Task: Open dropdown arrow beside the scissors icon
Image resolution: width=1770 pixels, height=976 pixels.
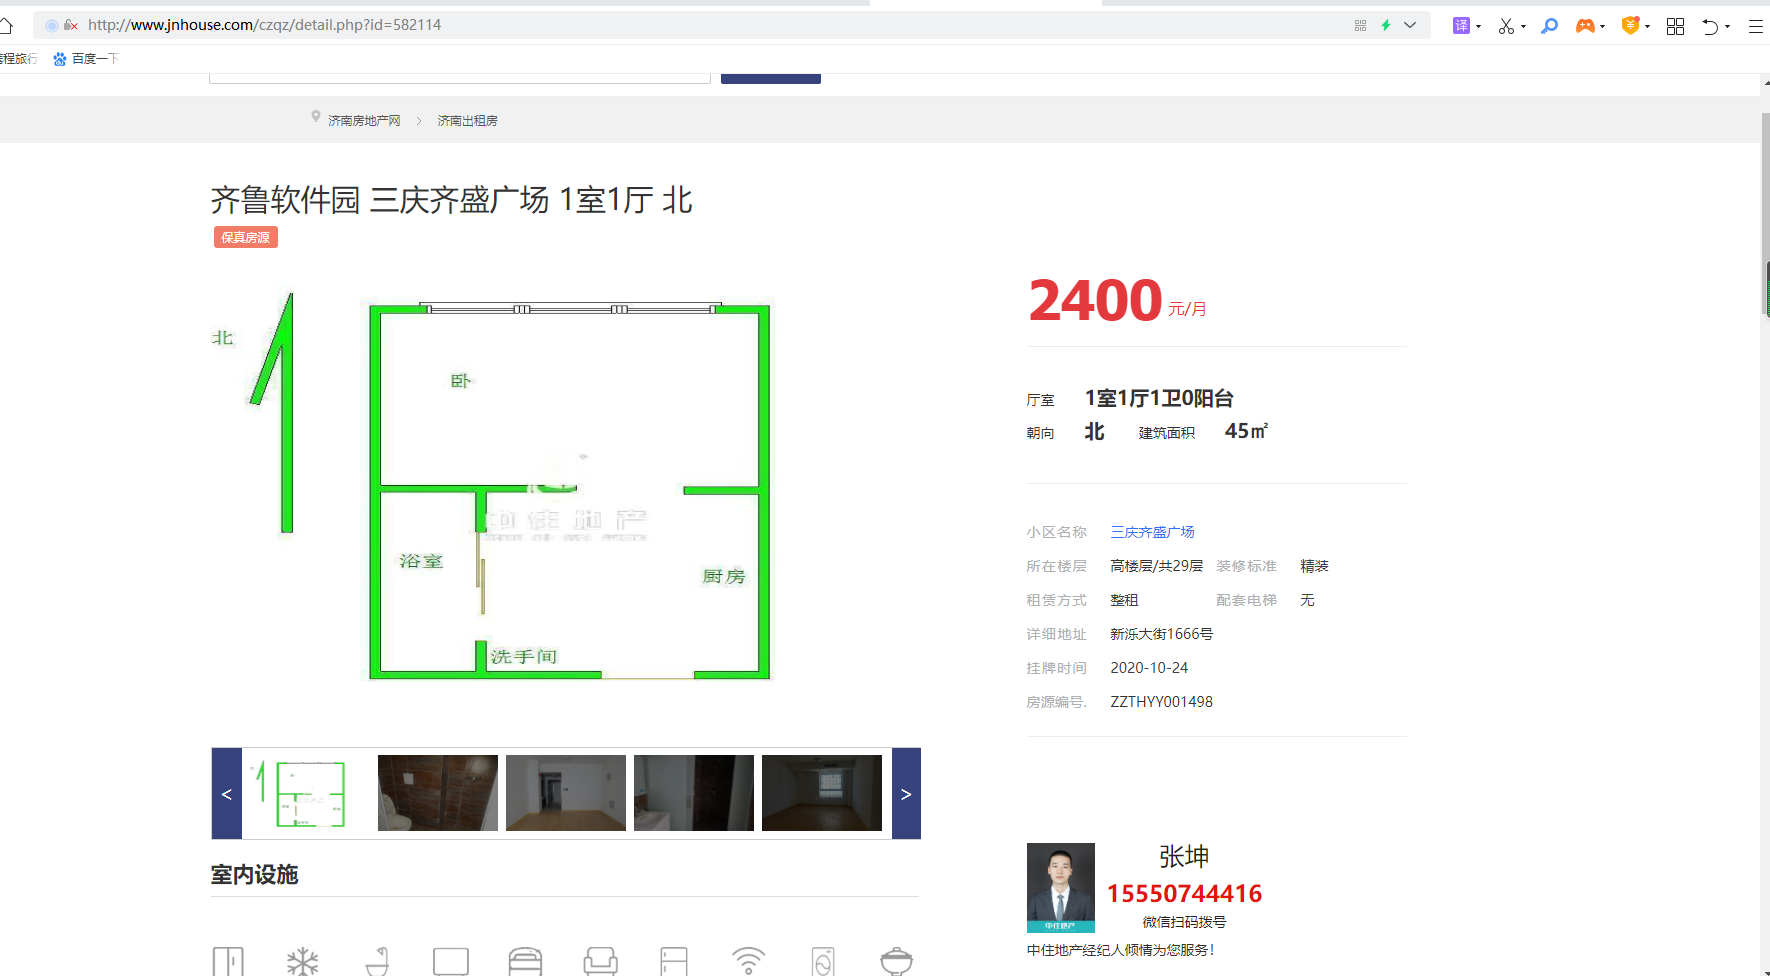Action: pos(1523,27)
